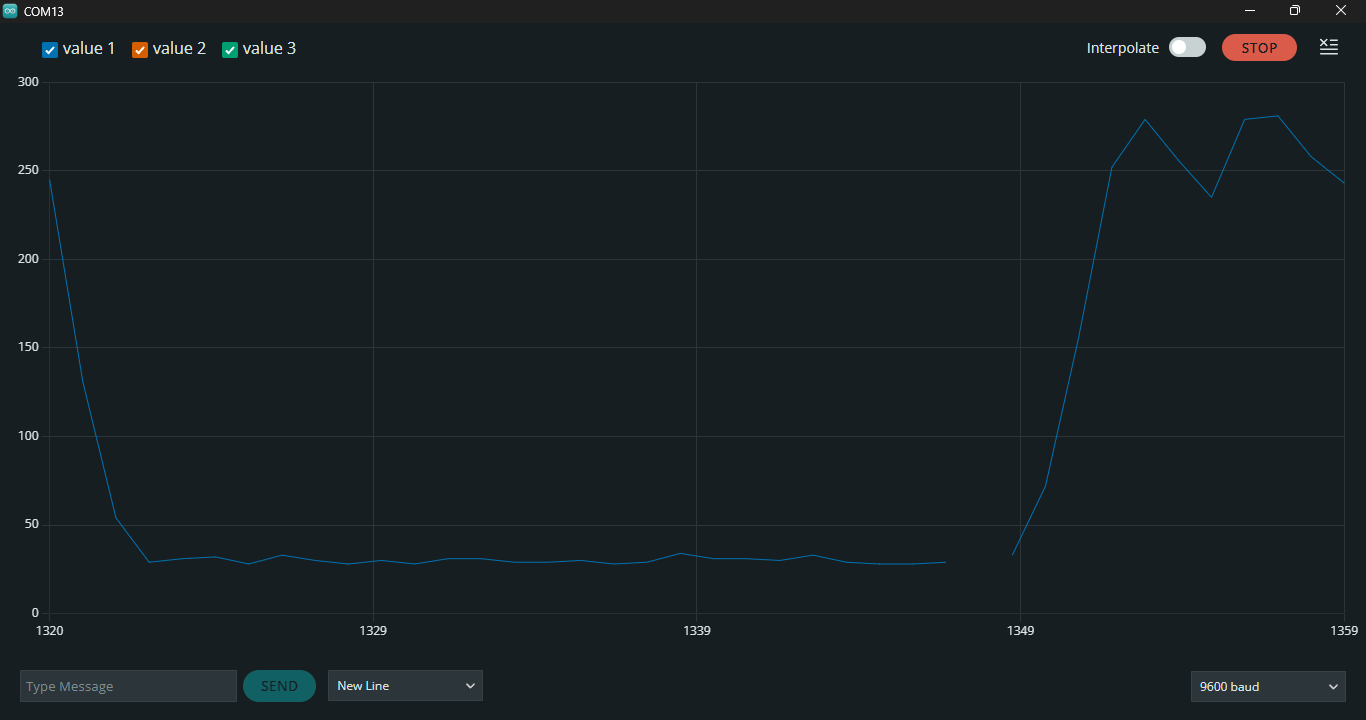Click the Type Message input field
1366x720 pixels.
pyautogui.click(x=128, y=686)
